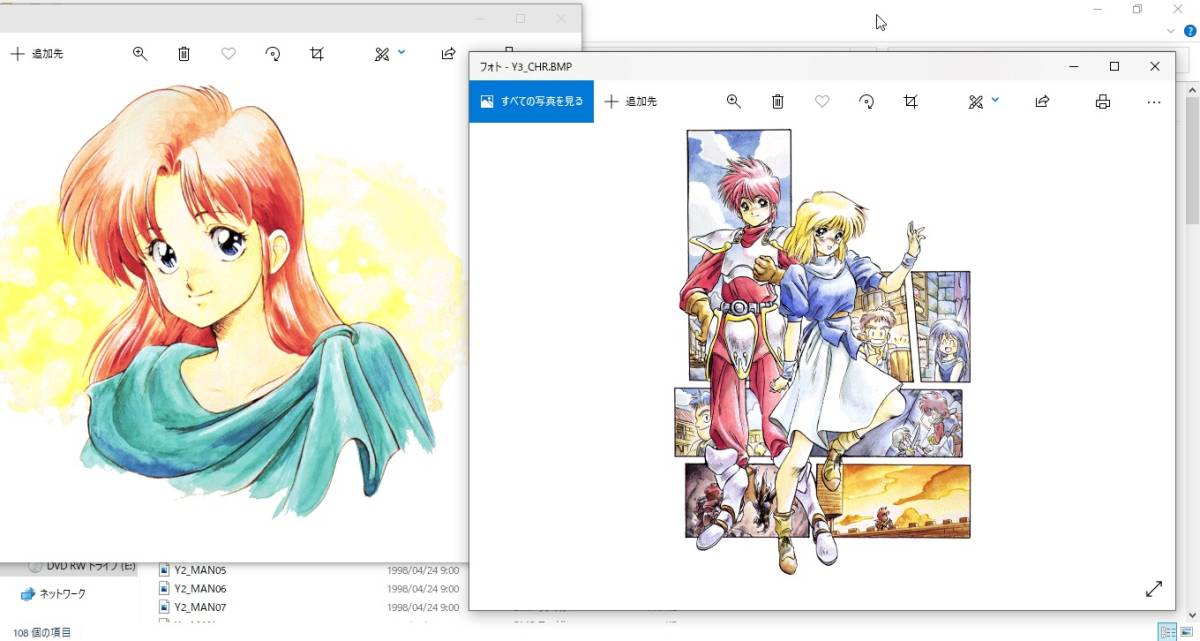Share the Y3_CHR.BMP photo
1200x641 pixels.
1042,101
